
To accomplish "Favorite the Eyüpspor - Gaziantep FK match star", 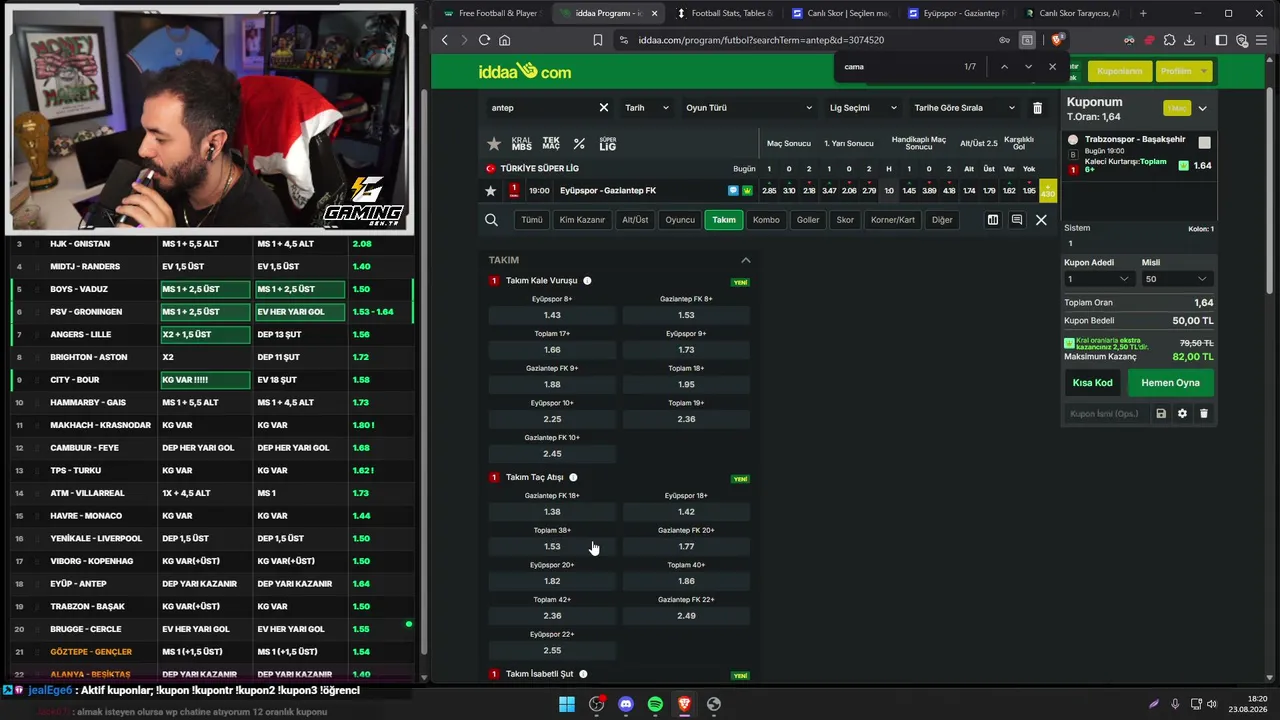I will 490,191.
